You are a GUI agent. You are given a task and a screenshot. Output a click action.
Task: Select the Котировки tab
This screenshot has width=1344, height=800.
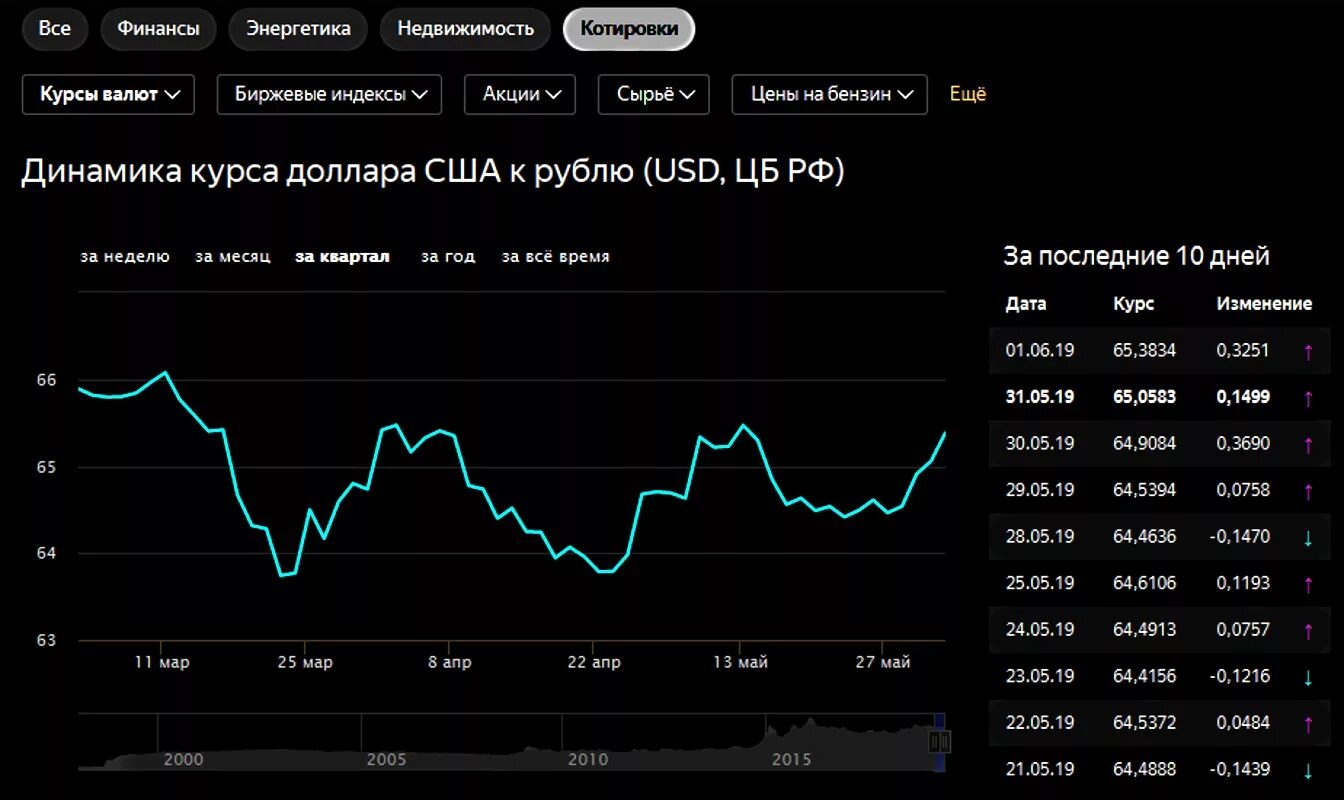point(629,29)
